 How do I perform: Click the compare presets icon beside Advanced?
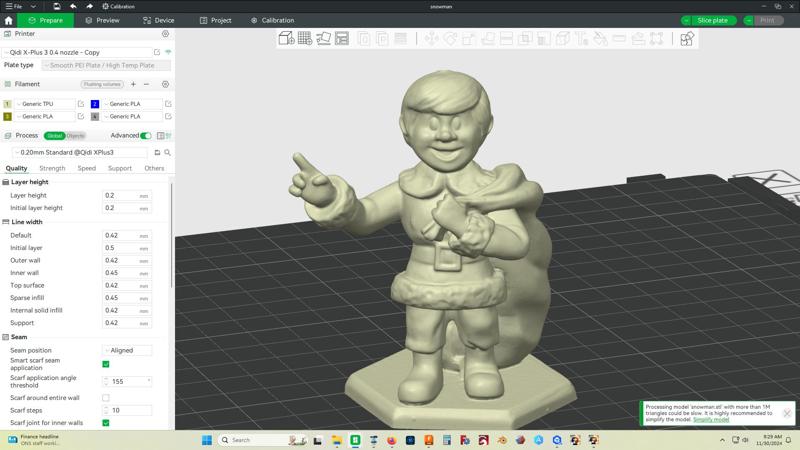click(x=160, y=136)
